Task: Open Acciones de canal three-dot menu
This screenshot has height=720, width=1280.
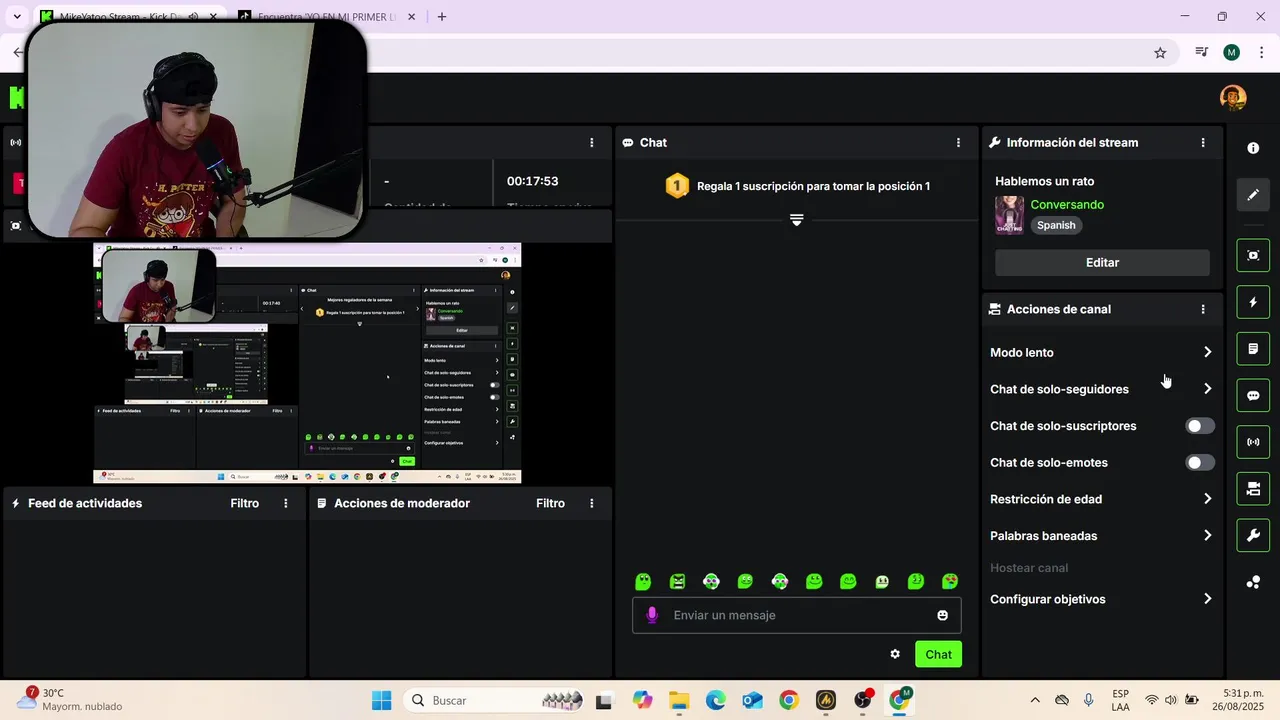Action: coord(1203,310)
